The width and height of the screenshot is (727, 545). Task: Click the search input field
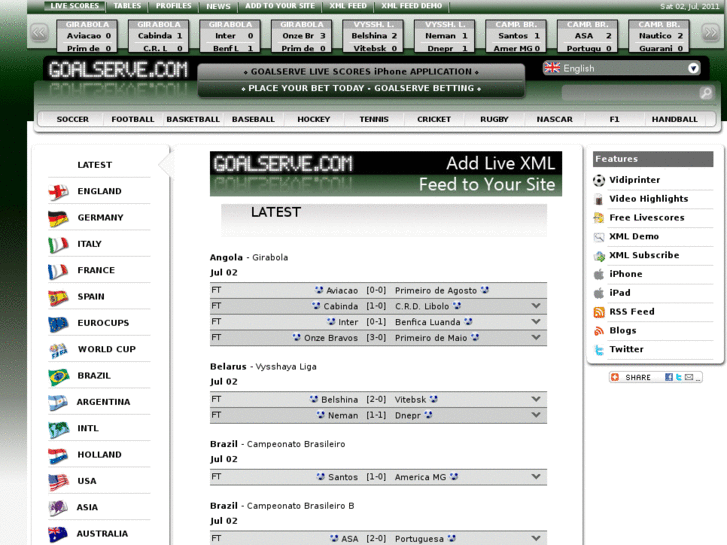[631, 93]
